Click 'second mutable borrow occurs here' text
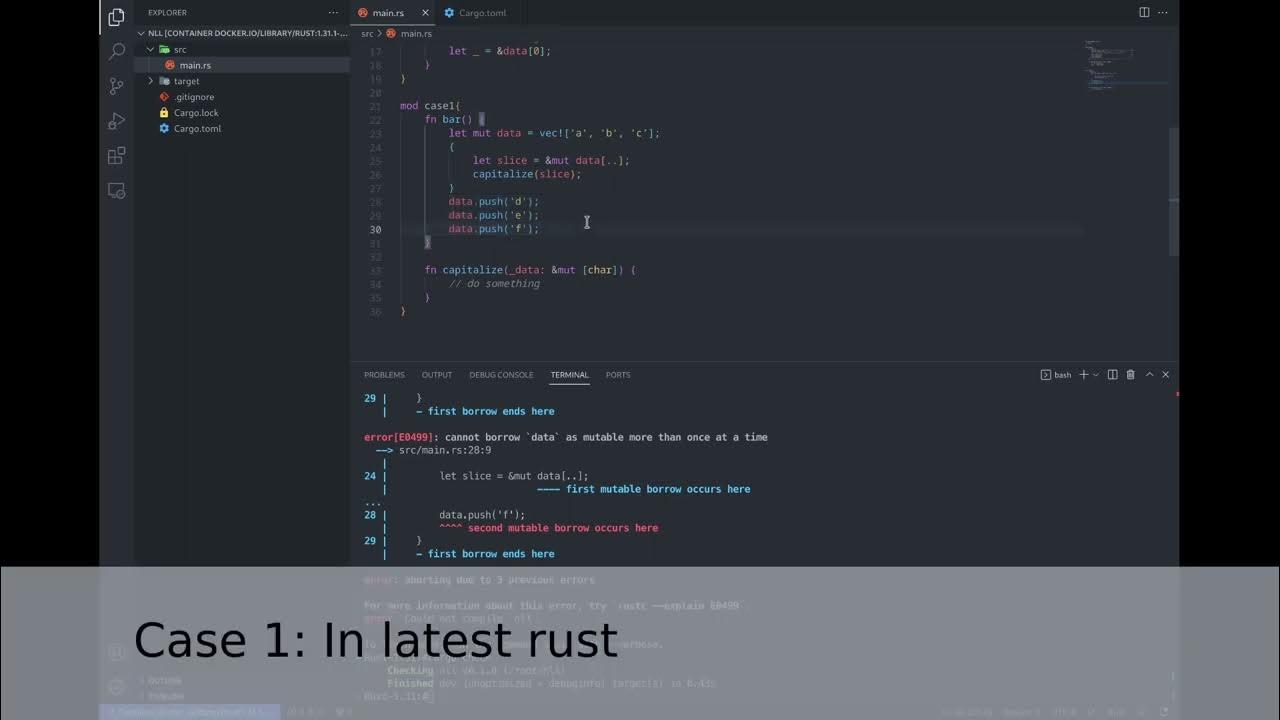This screenshot has width=1280, height=720. click(x=563, y=528)
